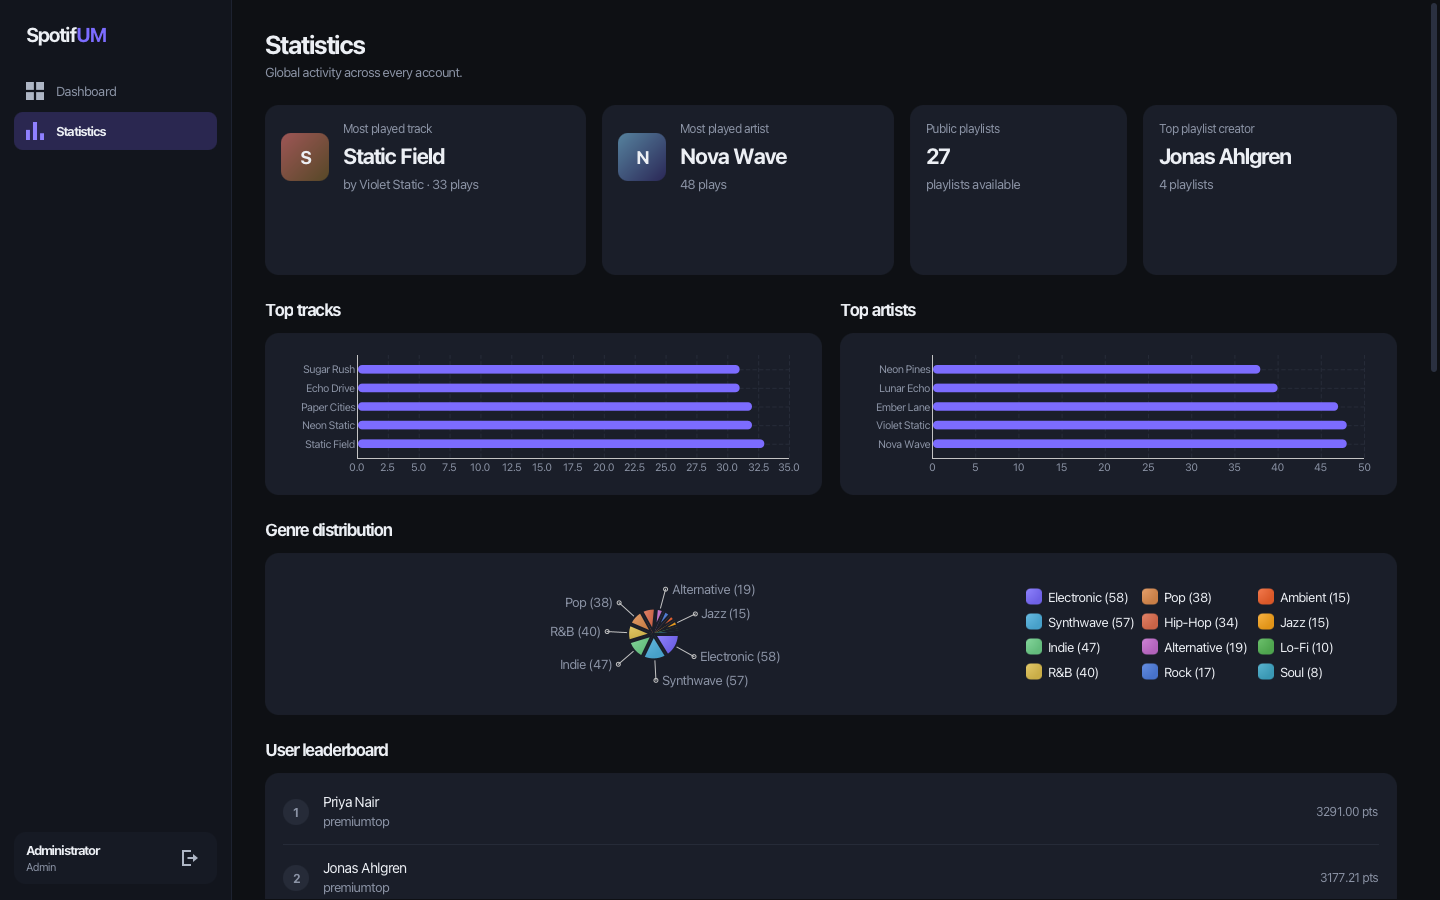Click the page vertical scrollbar
Viewport: 1440px width, 900px height.
pyautogui.click(x=1434, y=190)
